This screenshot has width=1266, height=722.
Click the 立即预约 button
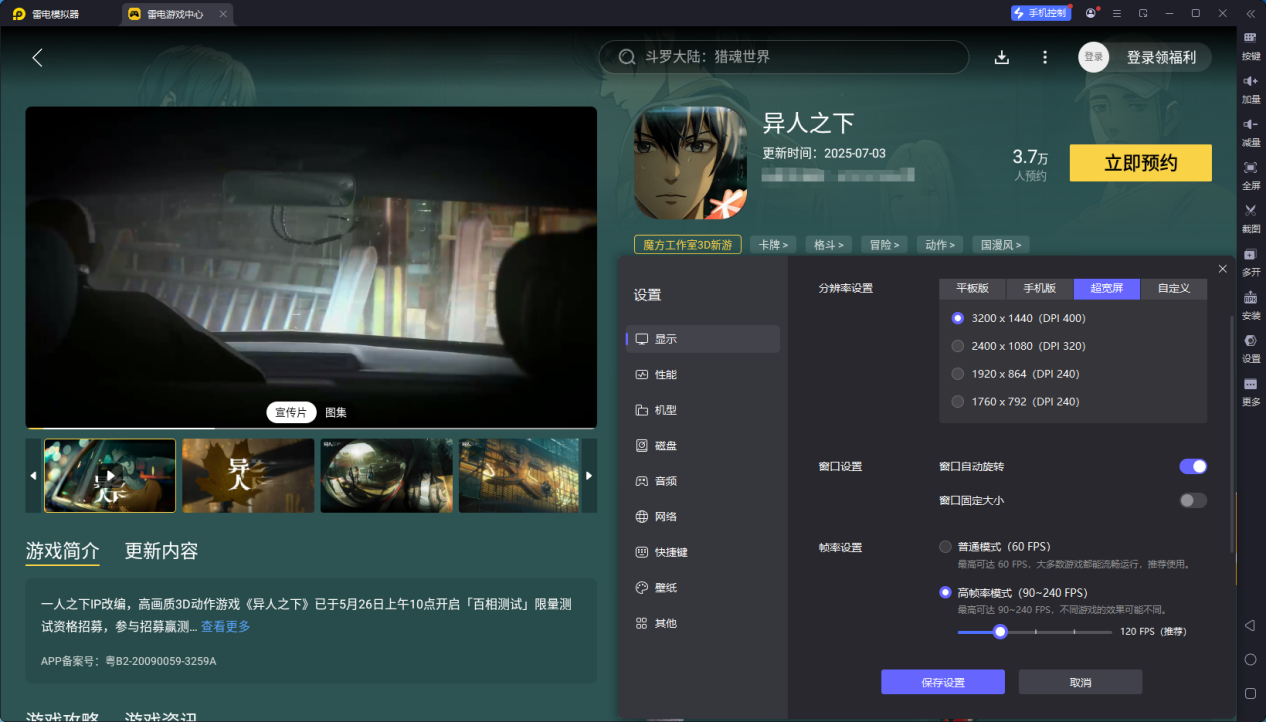pyautogui.click(x=1140, y=163)
